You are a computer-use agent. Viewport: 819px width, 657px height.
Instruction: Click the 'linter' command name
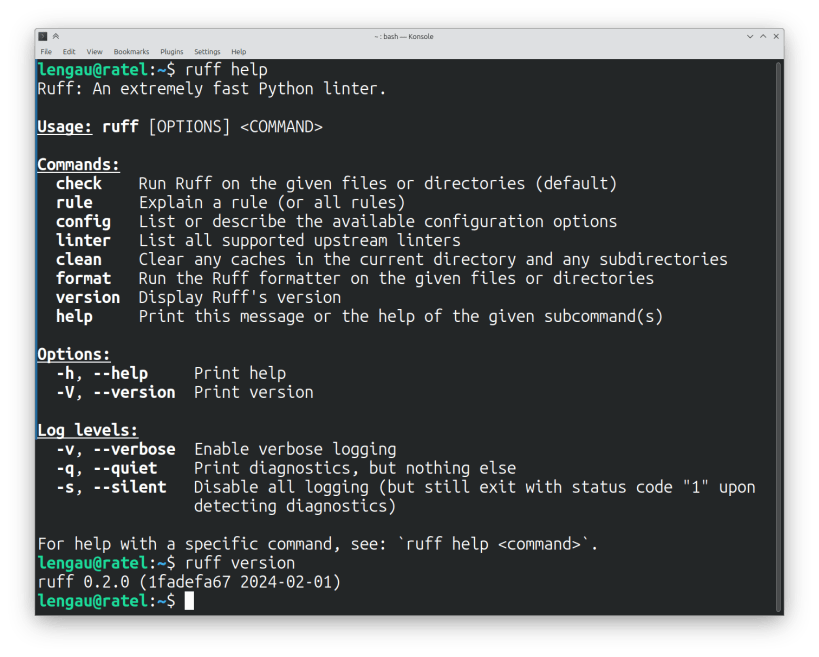(84, 241)
